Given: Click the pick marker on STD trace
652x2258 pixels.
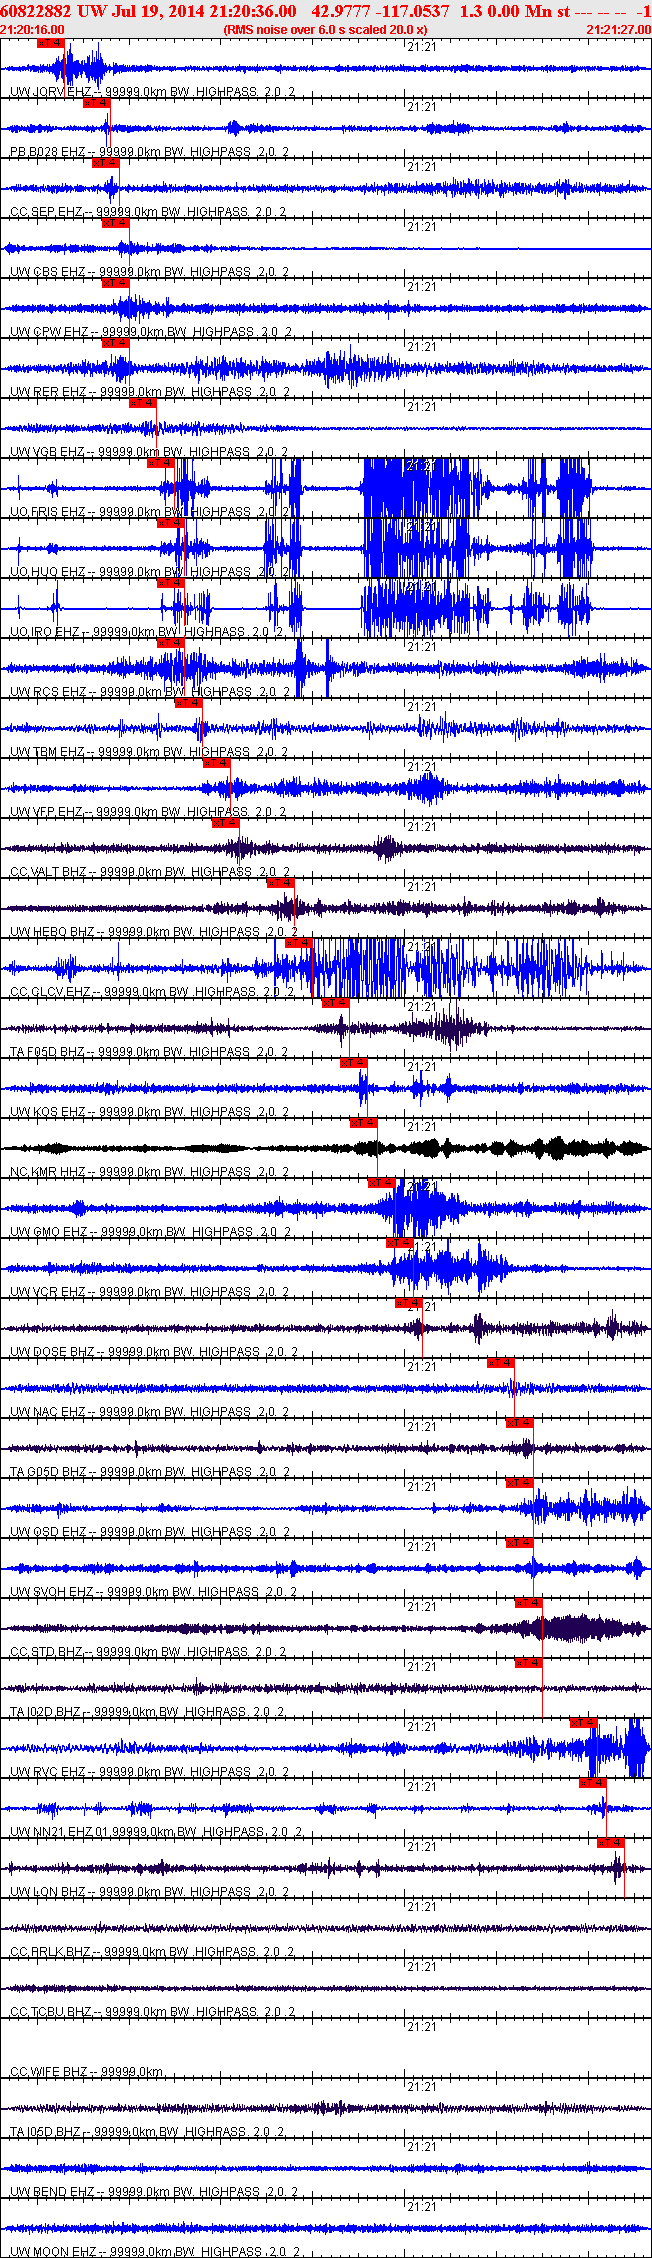Looking at the screenshot, I should pos(528,1602).
